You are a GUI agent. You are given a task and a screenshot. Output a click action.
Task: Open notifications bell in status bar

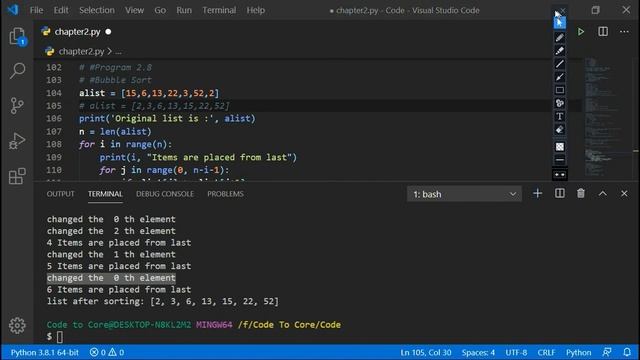[627, 352]
